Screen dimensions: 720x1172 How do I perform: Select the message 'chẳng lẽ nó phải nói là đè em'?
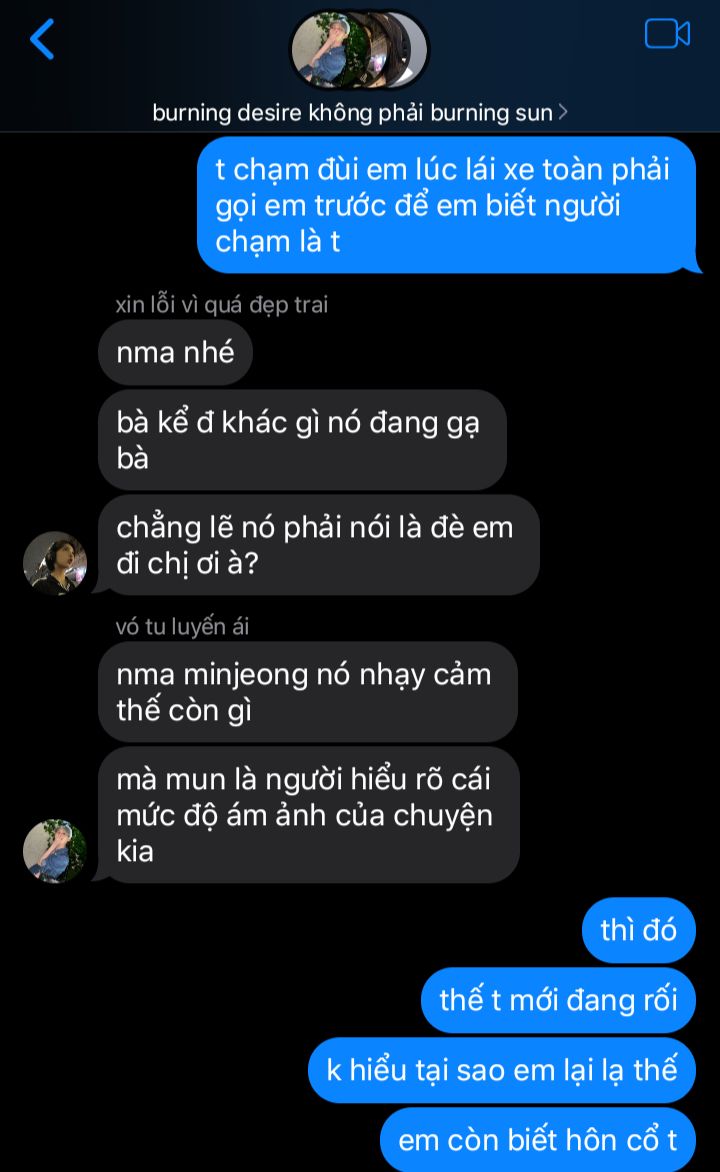pos(319,545)
